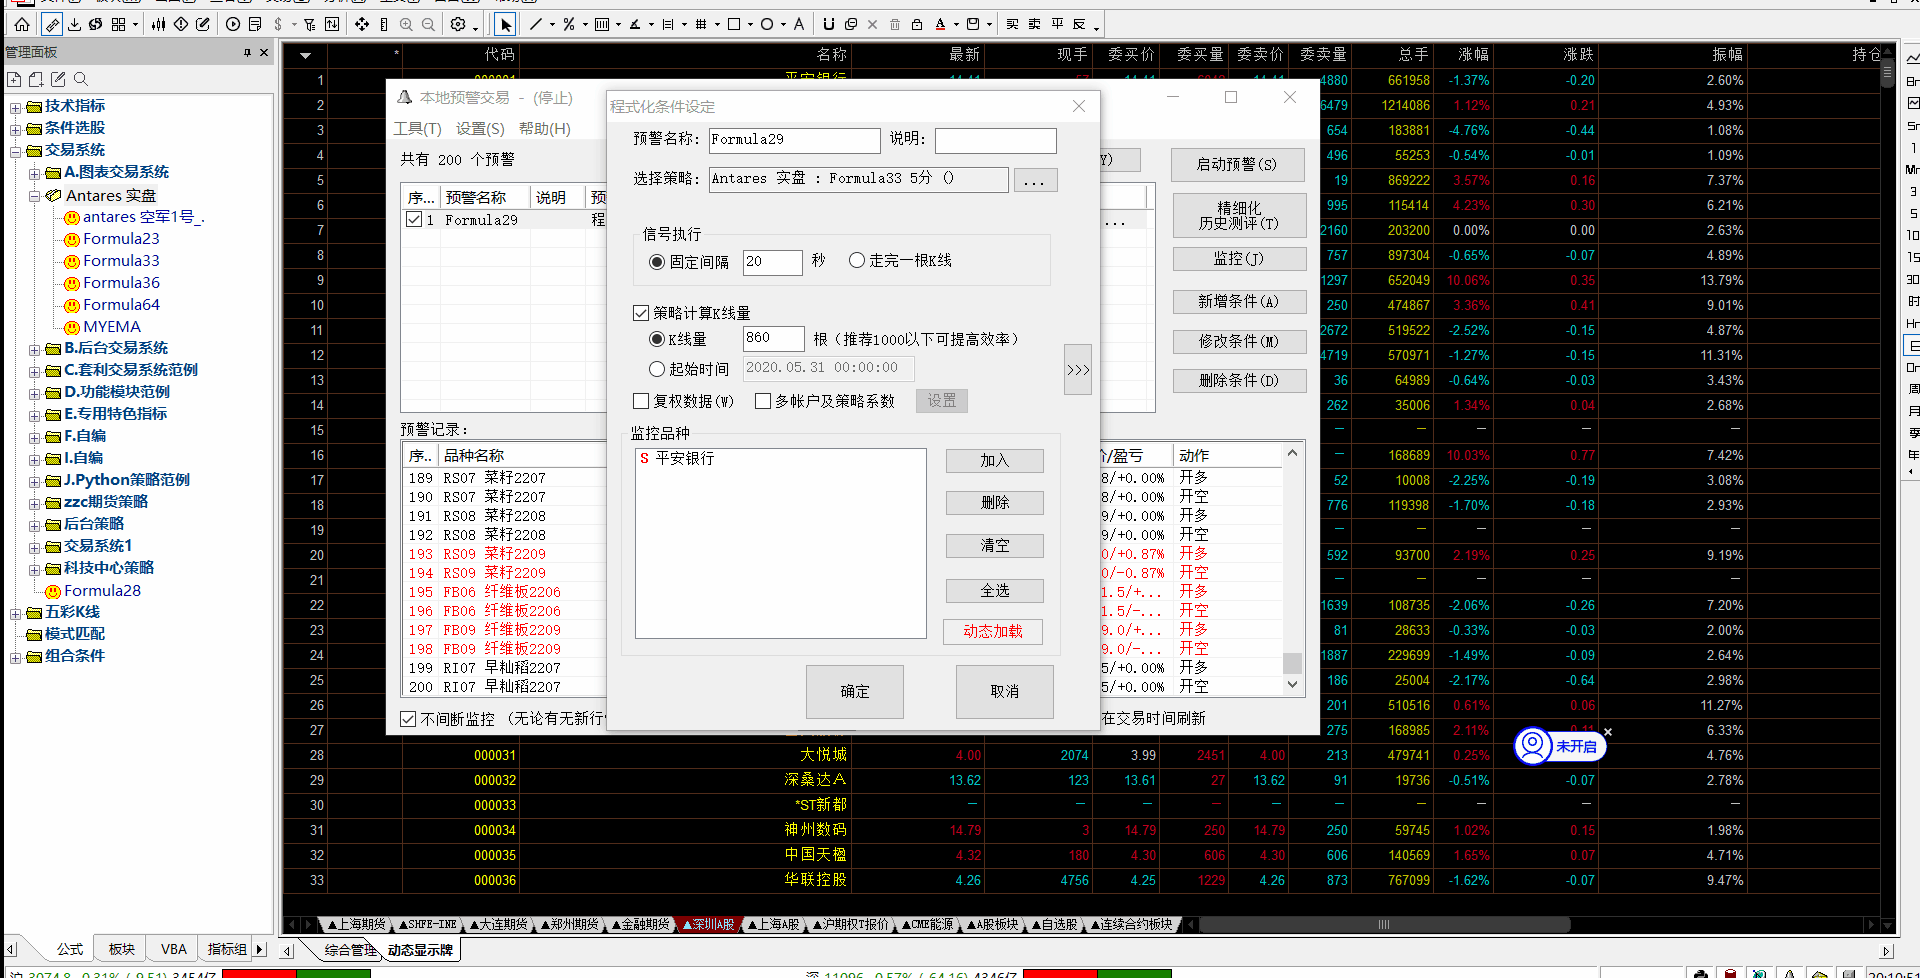This screenshot has width=1920, height=978.
Task: Click the 卖 sell toolbar button
Action: coord(1035,24)
